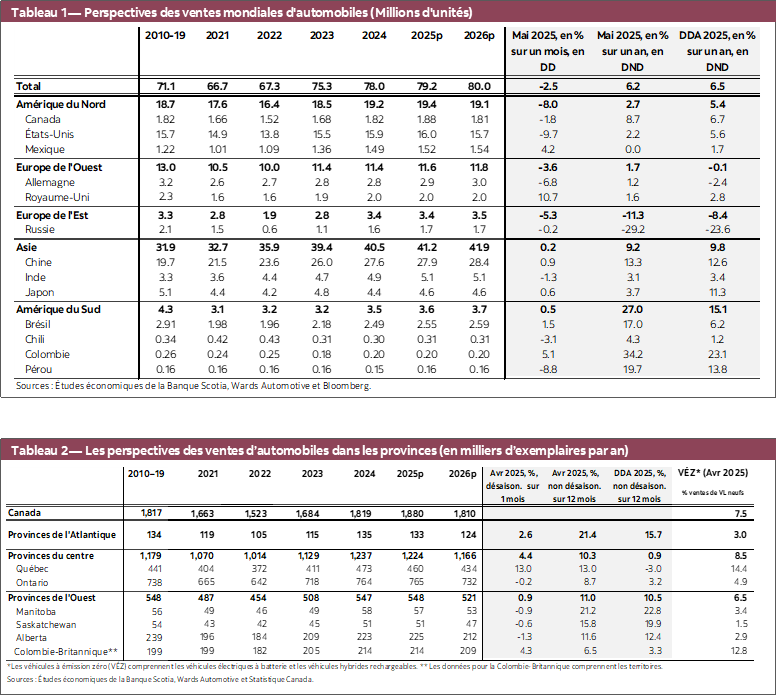The height and width of the screenshot is (695, 777).
Task: Select the 2026p column header
Action: point(477,35)
